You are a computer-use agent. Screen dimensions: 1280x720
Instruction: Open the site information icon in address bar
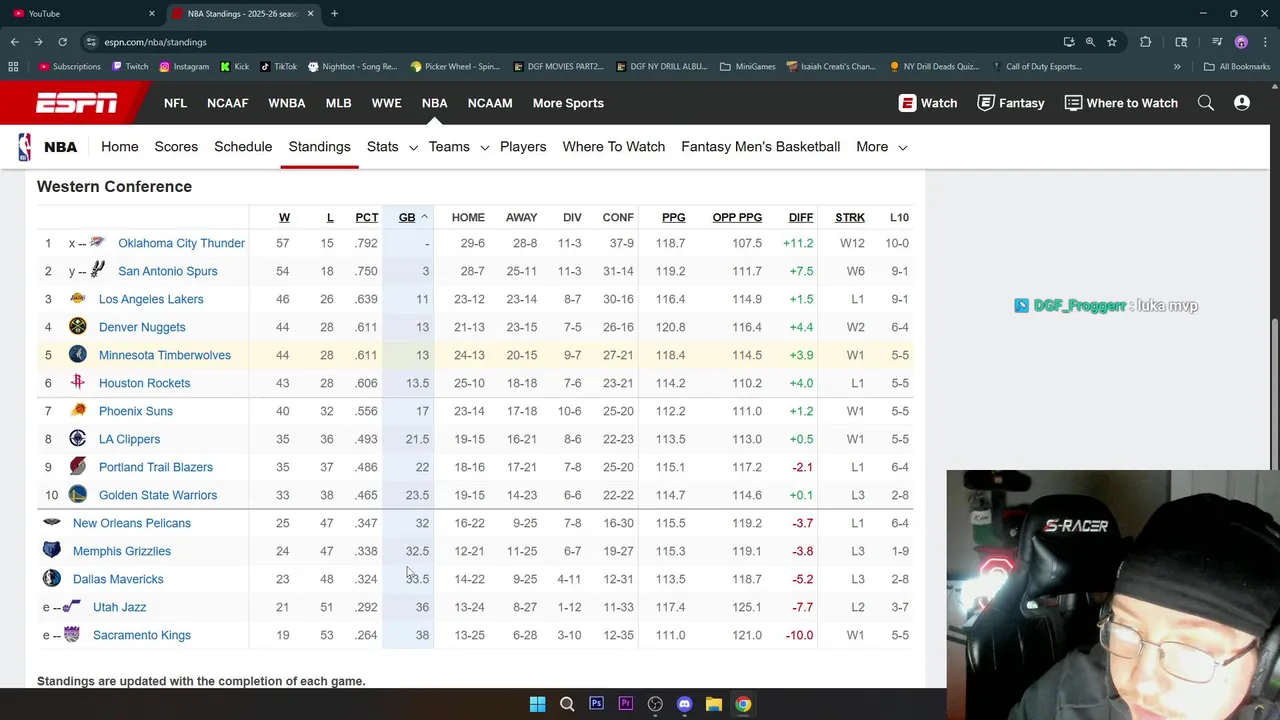pos(91,42)
